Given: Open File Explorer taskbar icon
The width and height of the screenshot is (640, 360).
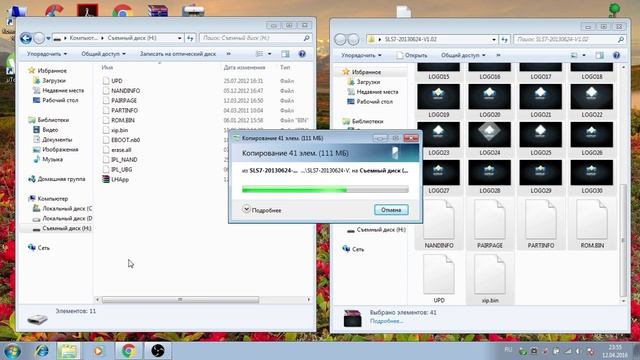Looking at the screenshot, I should click(68, 351).
